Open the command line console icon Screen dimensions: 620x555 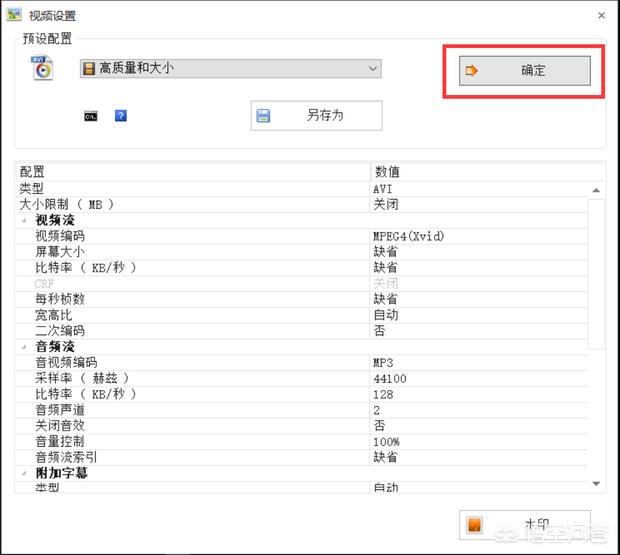(91, 116)
